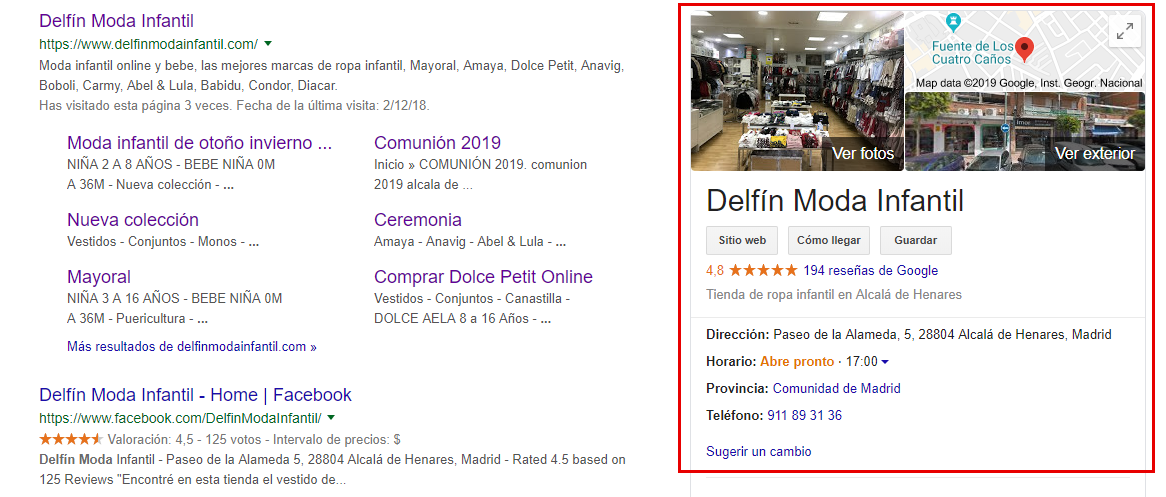This screenshot has width=1166, height=497.
Task: Click the Cómo llegar button
Action: (x=828, y=241)
